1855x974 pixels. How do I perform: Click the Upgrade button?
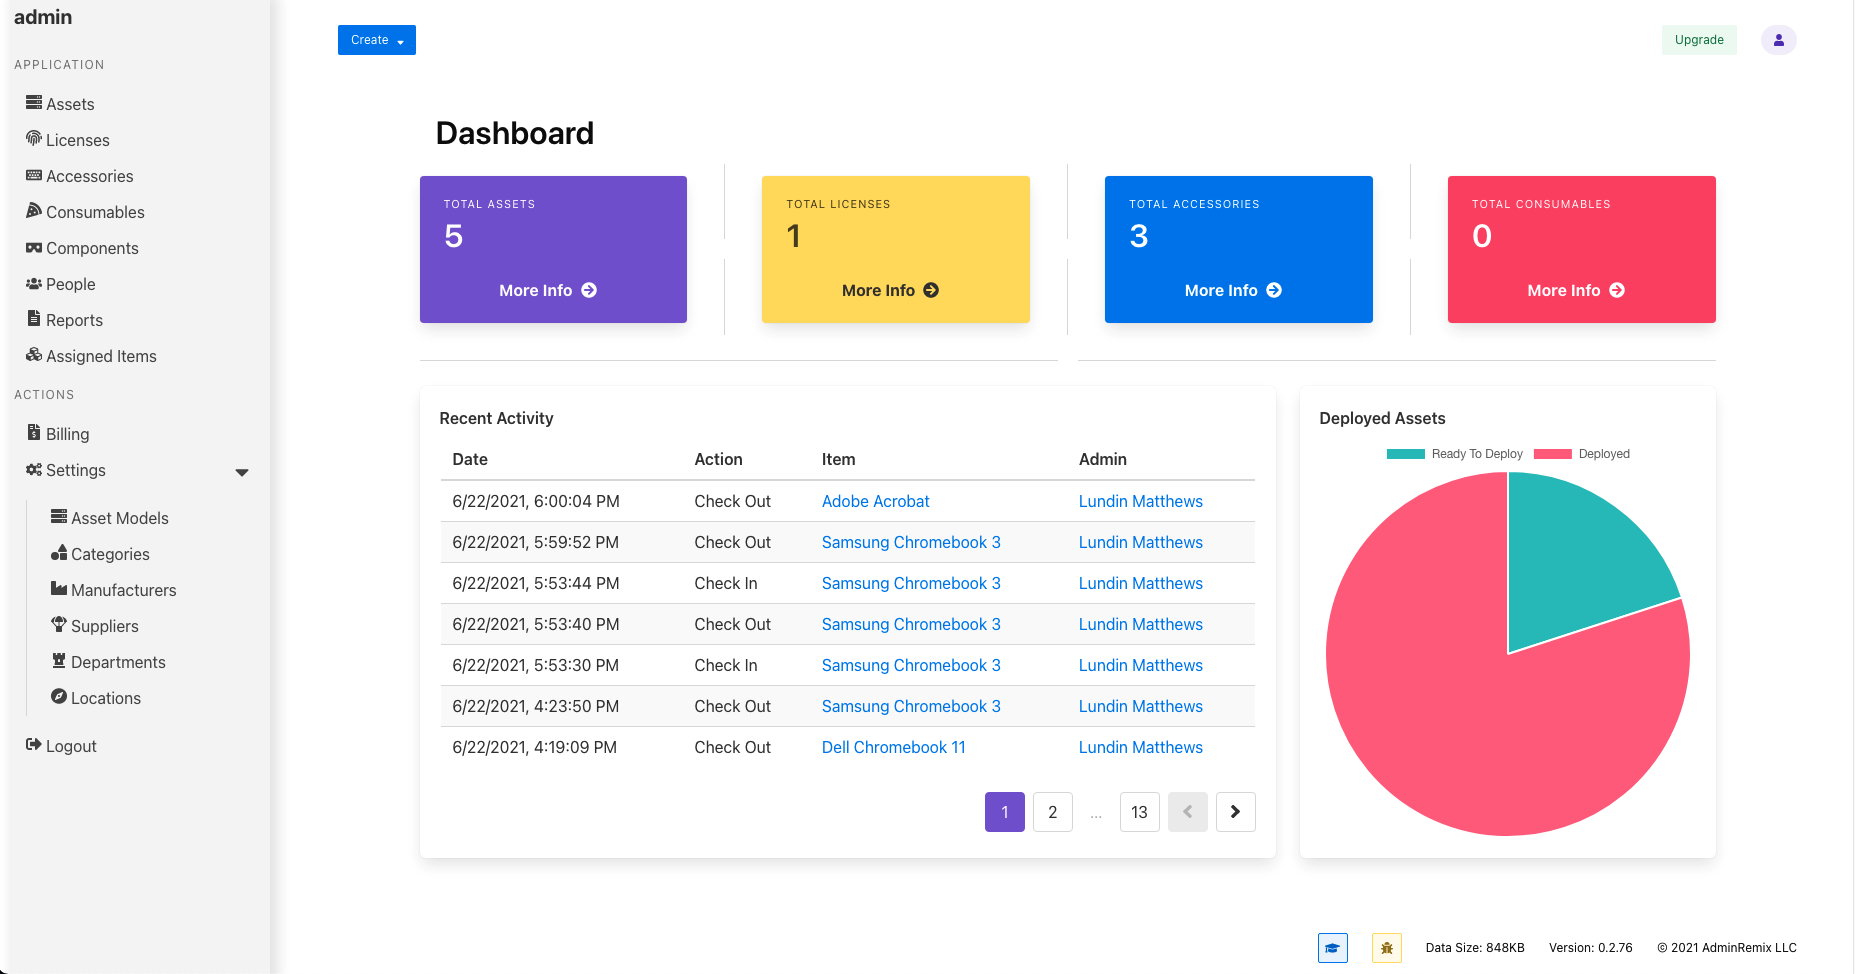click(x=1699, y=40)
